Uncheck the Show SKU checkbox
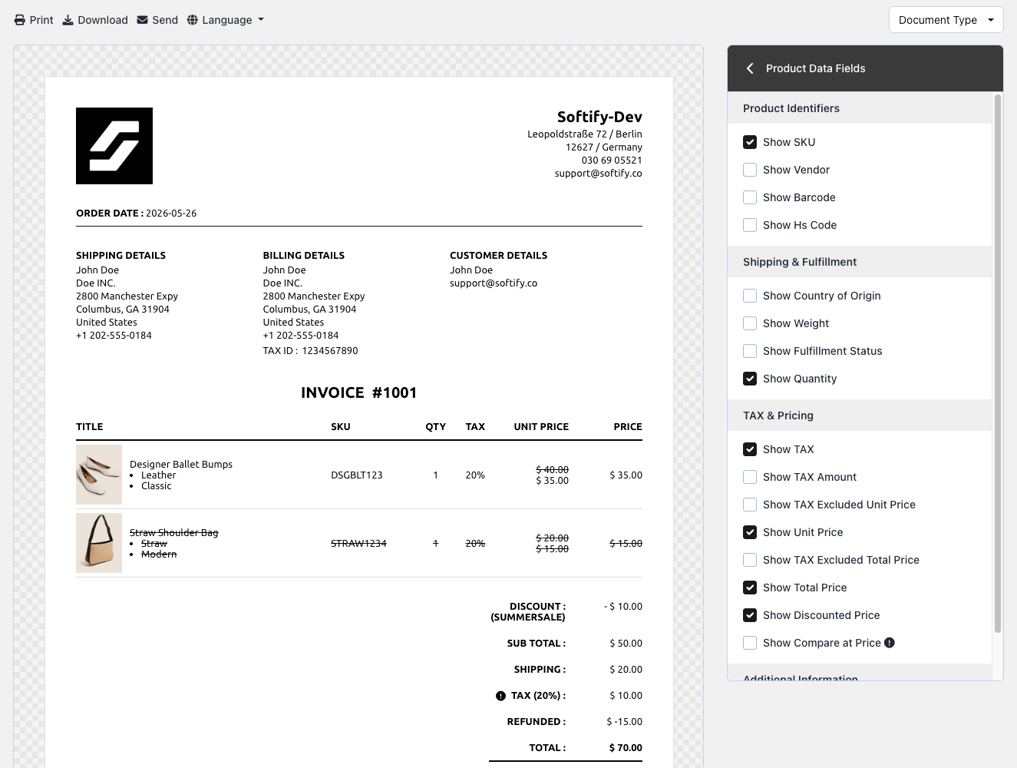This screenshot has width=1017, height=768. tap(750, 142)
